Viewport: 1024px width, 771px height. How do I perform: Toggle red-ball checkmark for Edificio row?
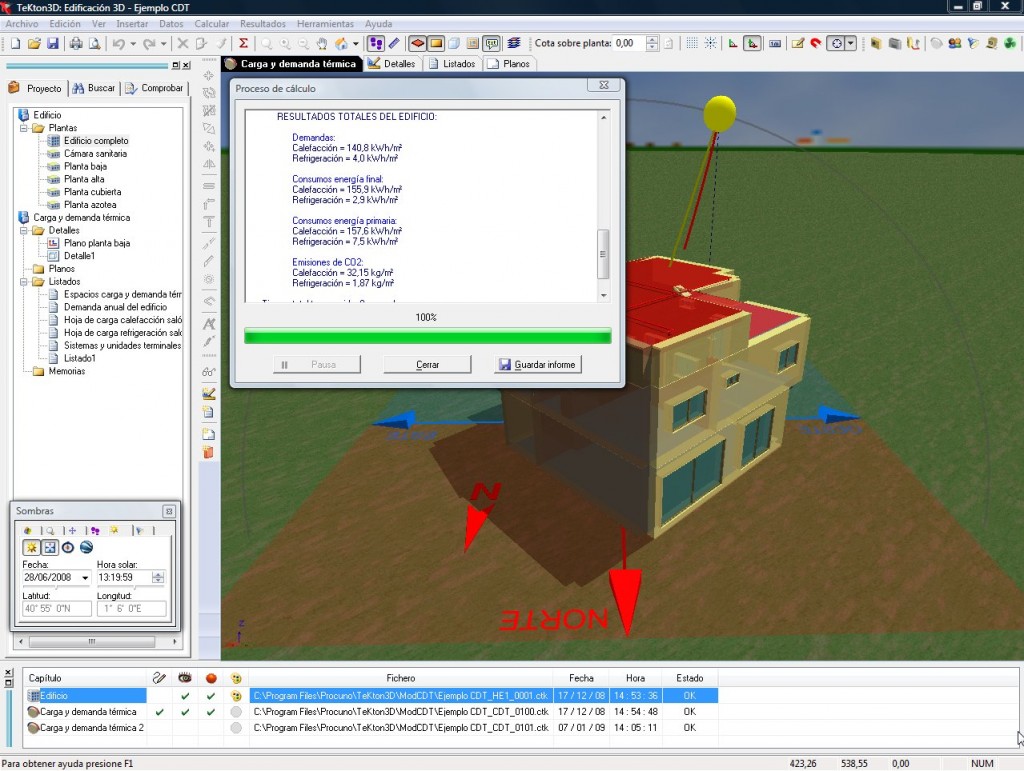click(x=211, y=696)
